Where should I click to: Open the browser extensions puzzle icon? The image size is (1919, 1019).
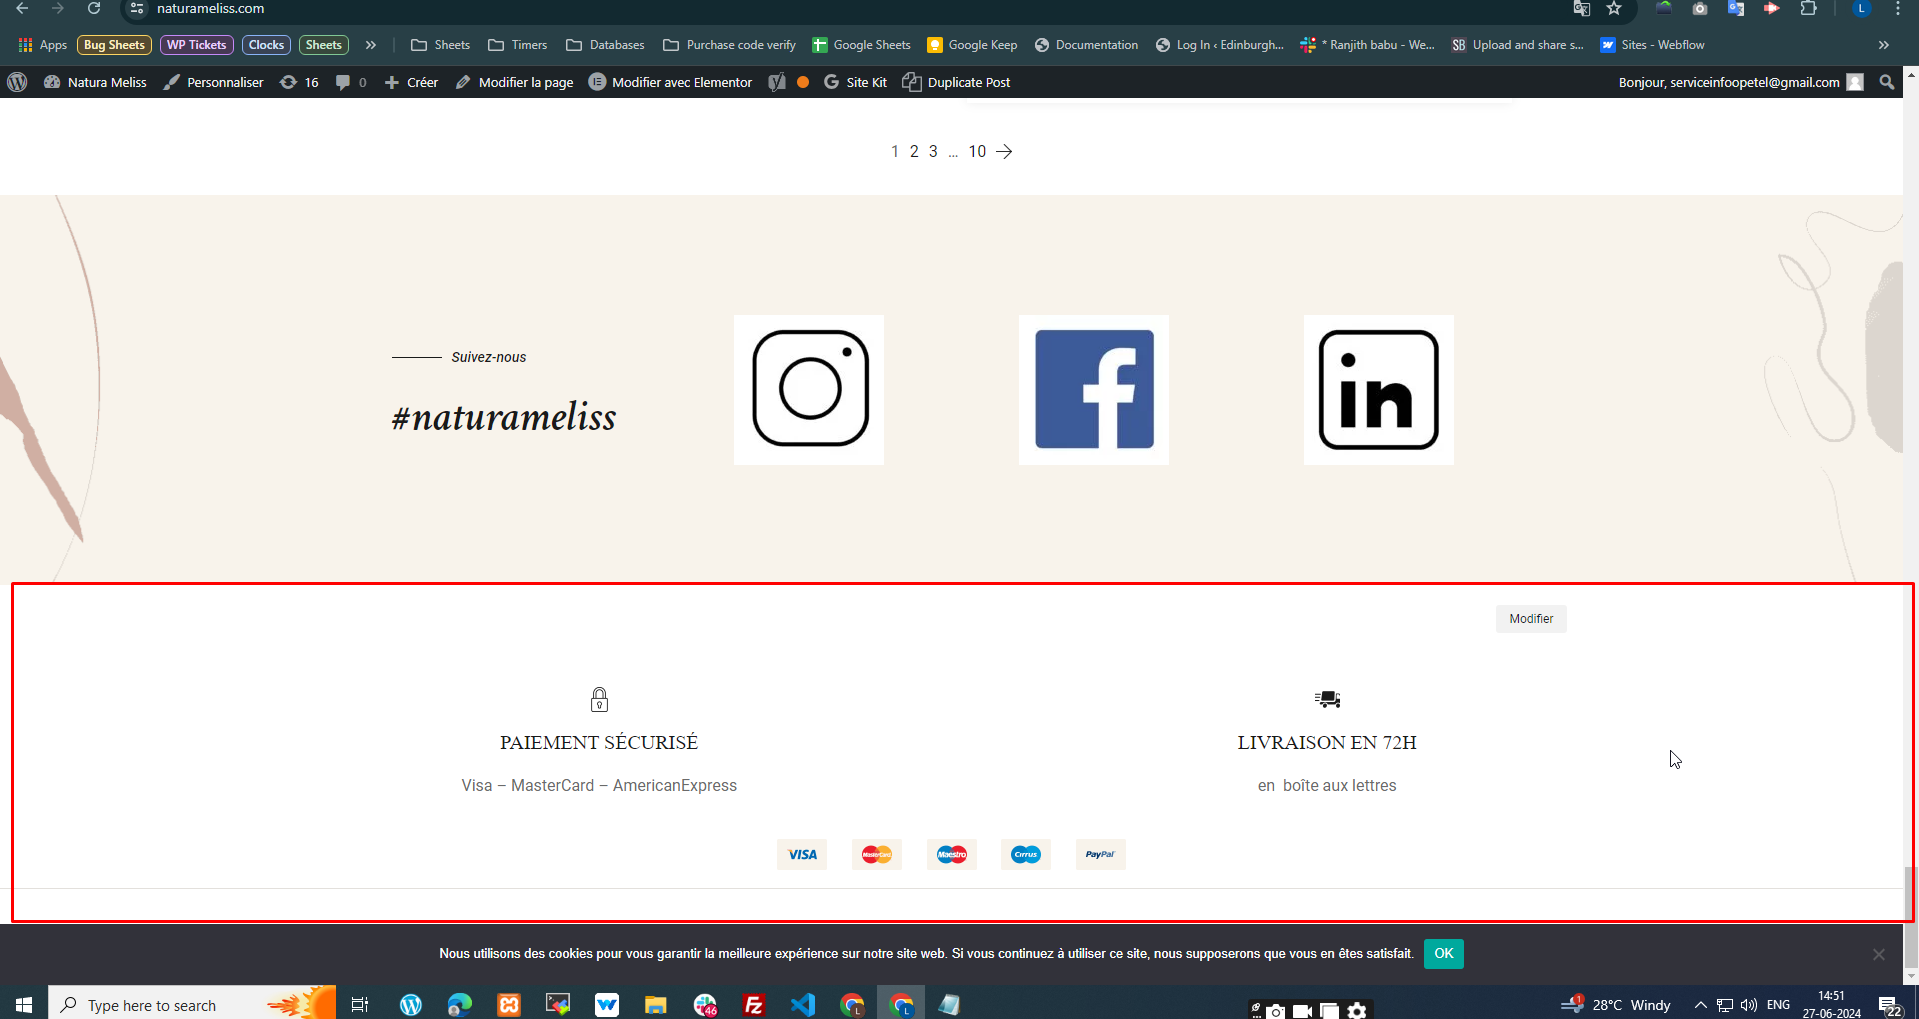pyautogui.click(x=1808, y=8)
